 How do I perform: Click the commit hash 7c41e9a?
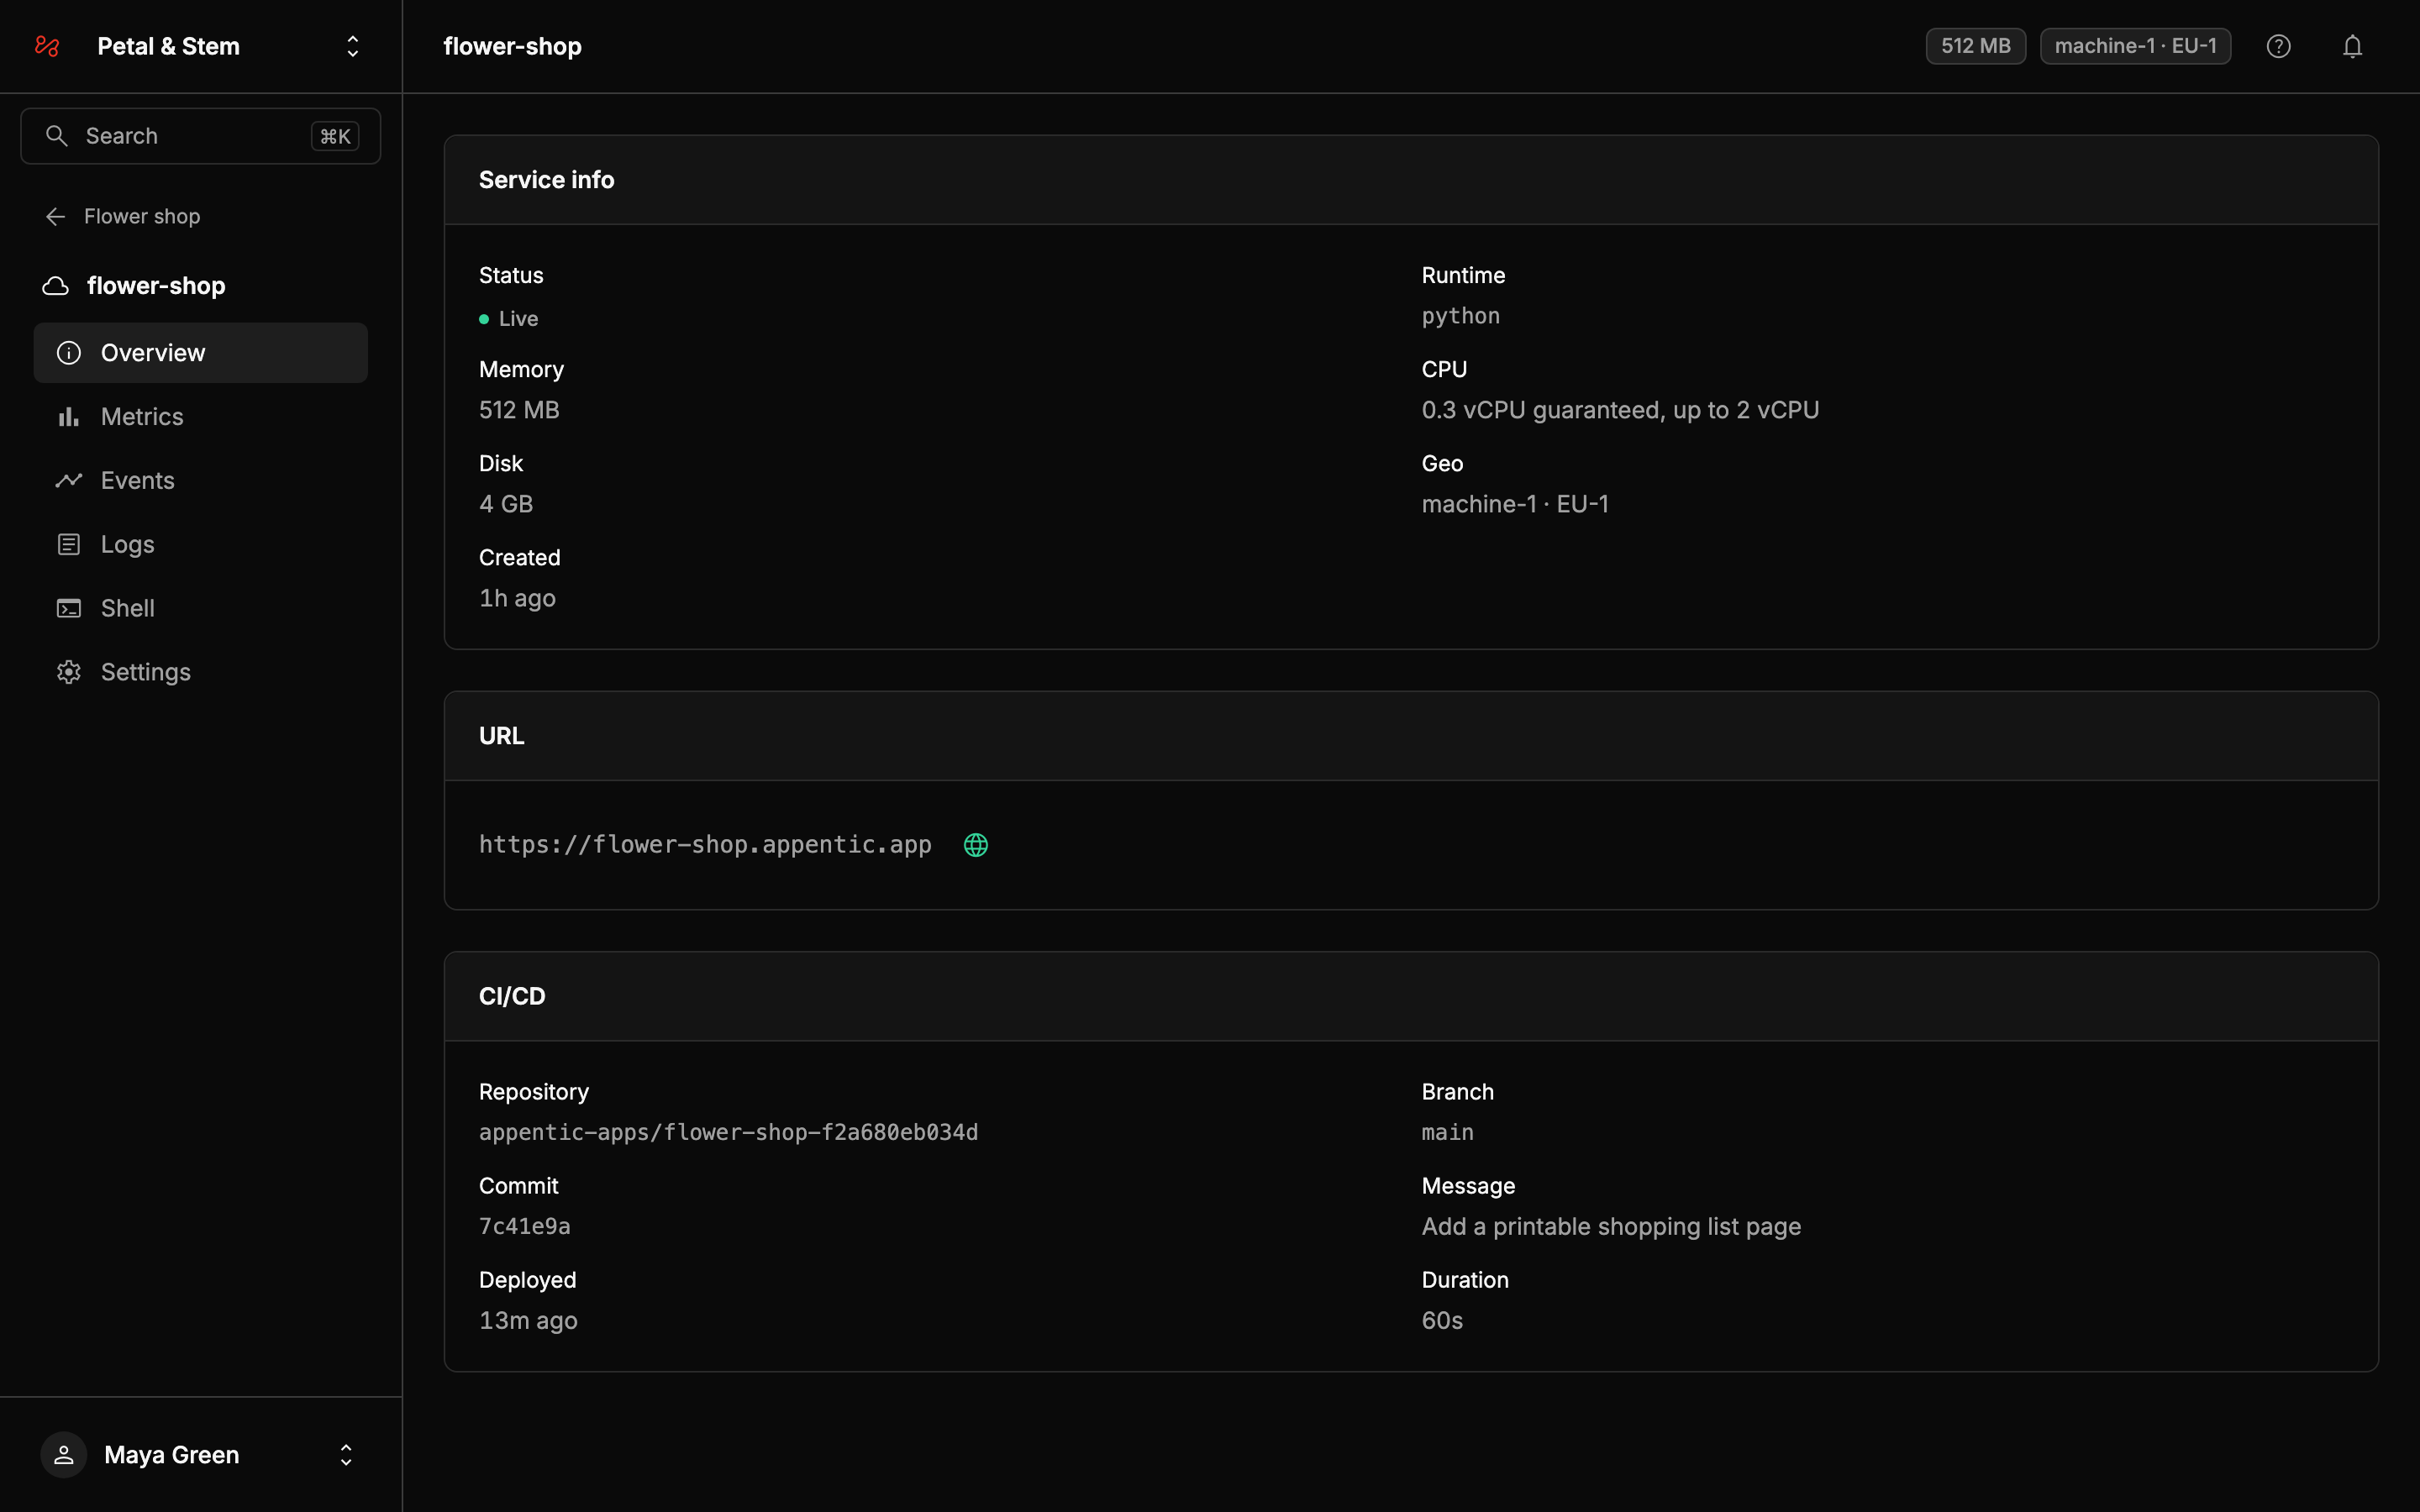(525, 1226)
